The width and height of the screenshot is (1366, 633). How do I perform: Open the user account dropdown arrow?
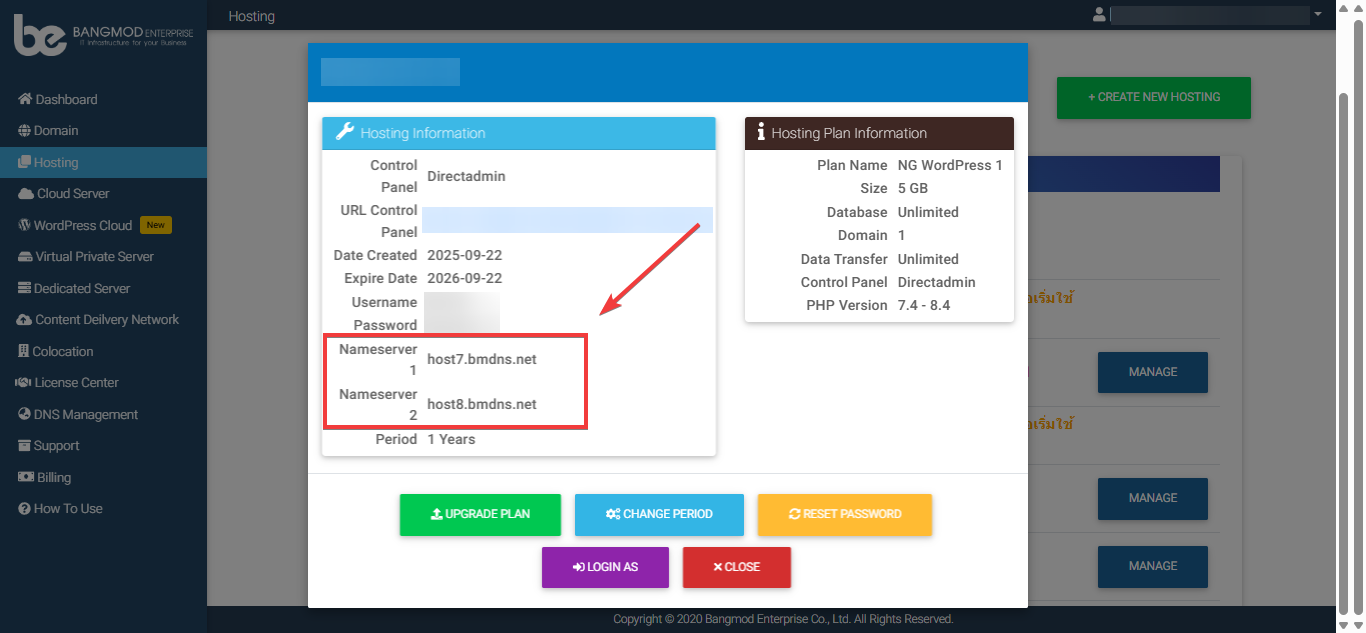click(1317, 15)
